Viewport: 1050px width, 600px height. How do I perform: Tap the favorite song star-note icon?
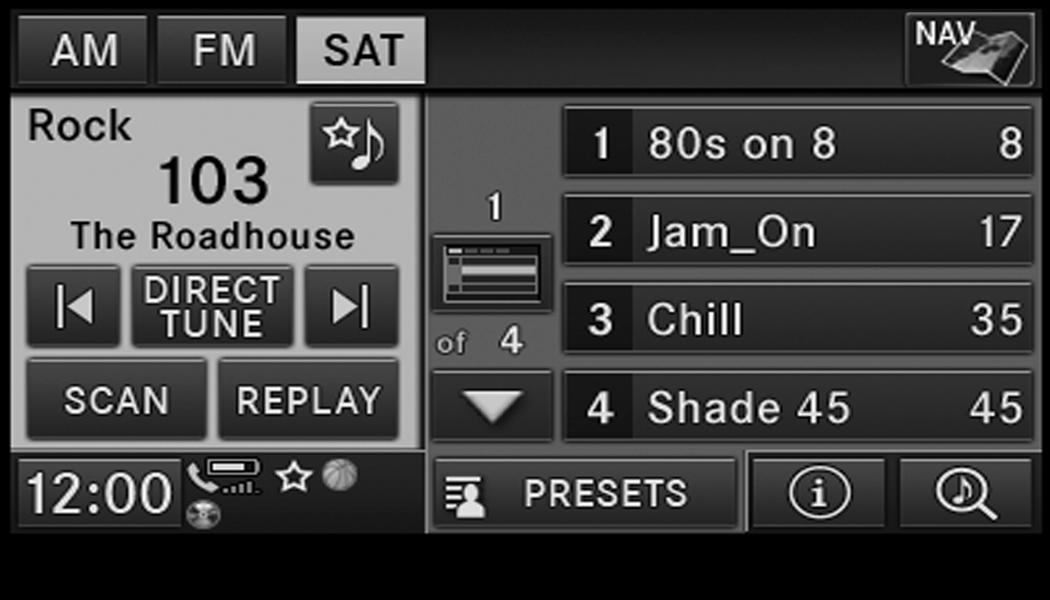(354, 144)
